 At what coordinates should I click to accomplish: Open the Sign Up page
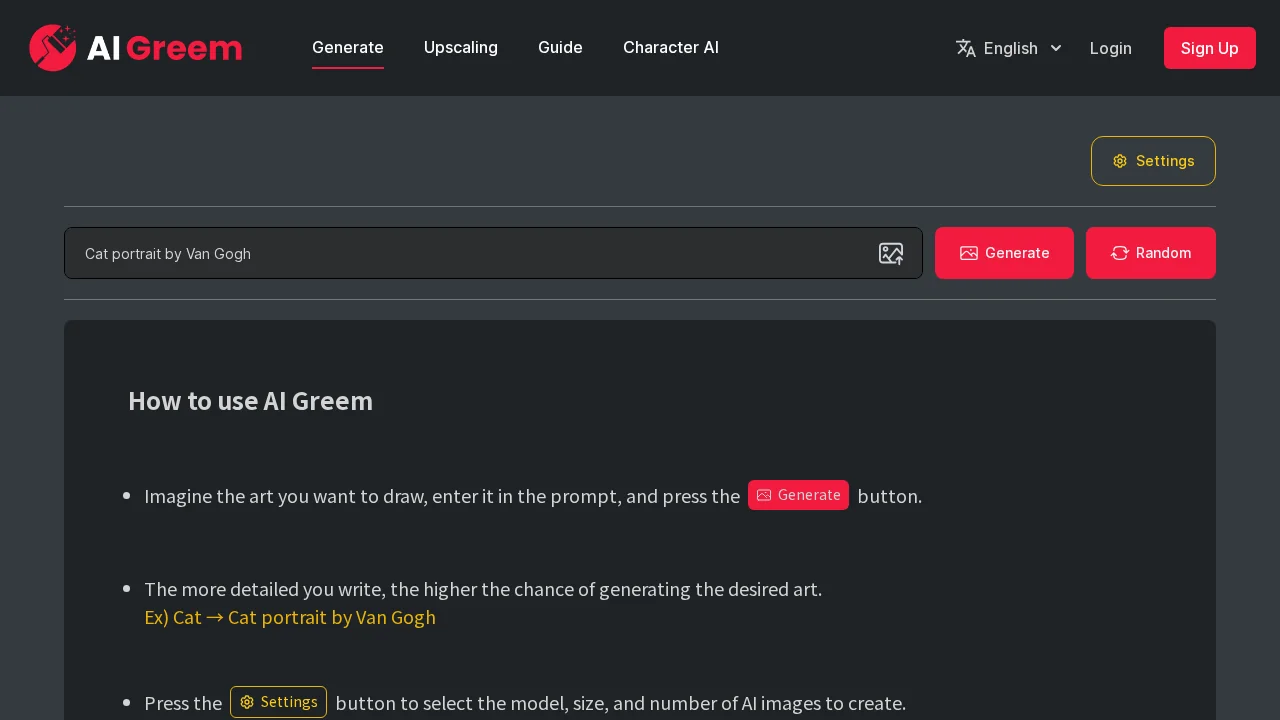point(1209,48)
